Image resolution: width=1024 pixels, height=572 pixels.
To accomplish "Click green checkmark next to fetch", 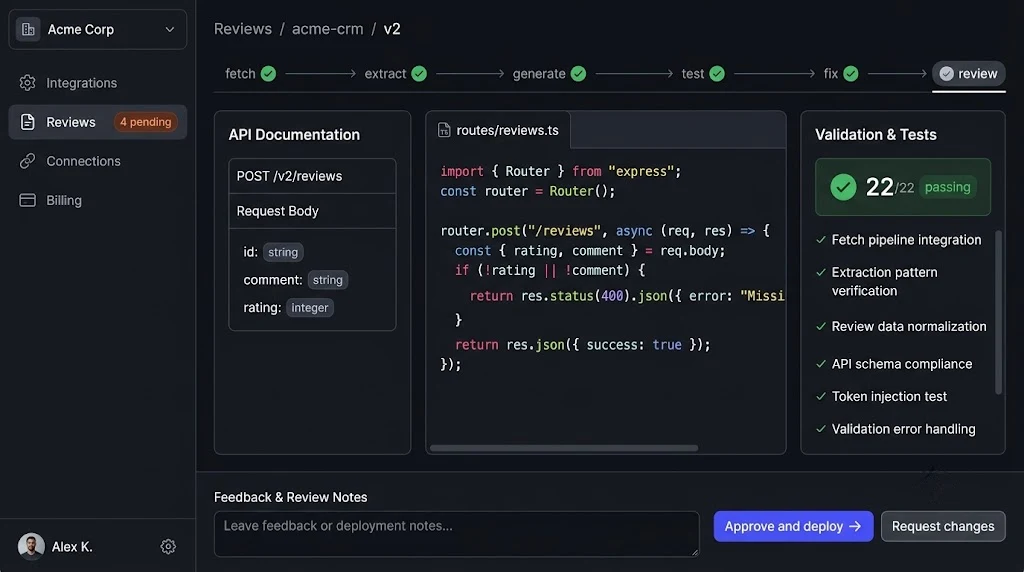I will coord(268,74).
